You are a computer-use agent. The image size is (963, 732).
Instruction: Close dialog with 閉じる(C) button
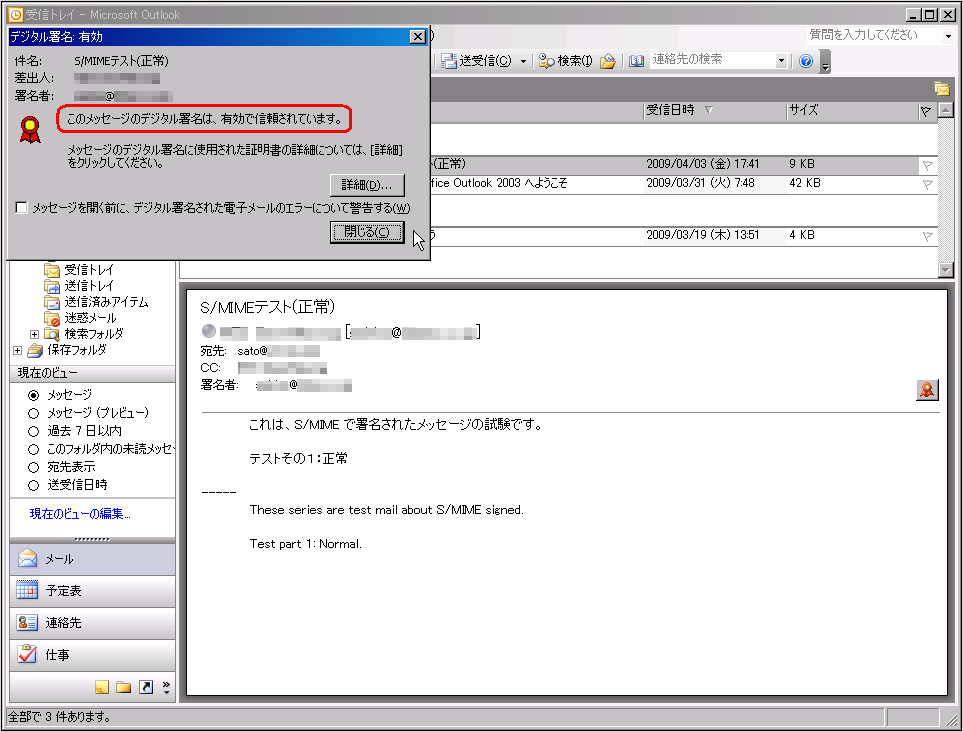click(367, 232)
